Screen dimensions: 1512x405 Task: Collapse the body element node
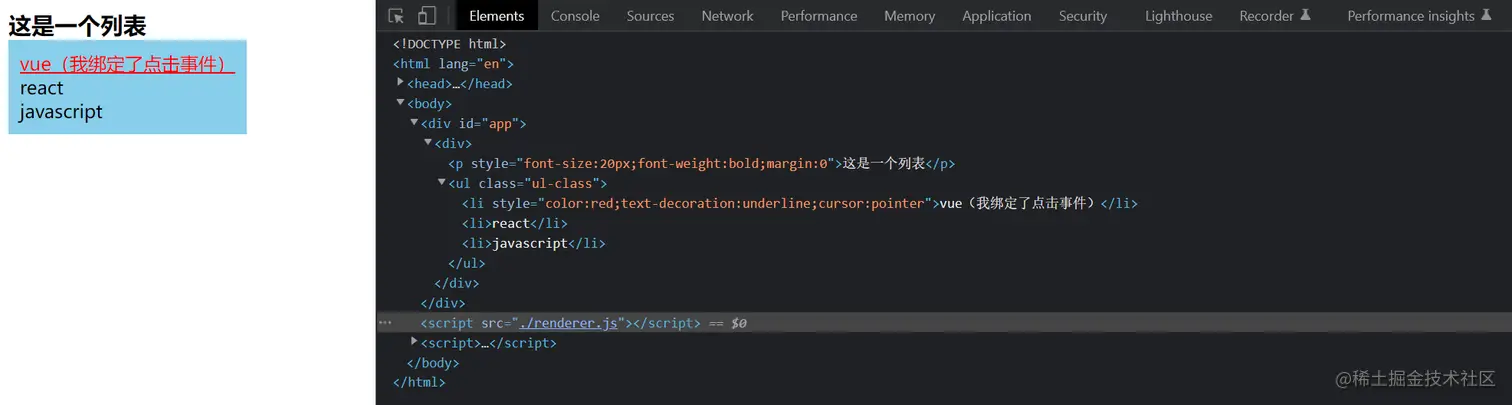coord(401,103)
